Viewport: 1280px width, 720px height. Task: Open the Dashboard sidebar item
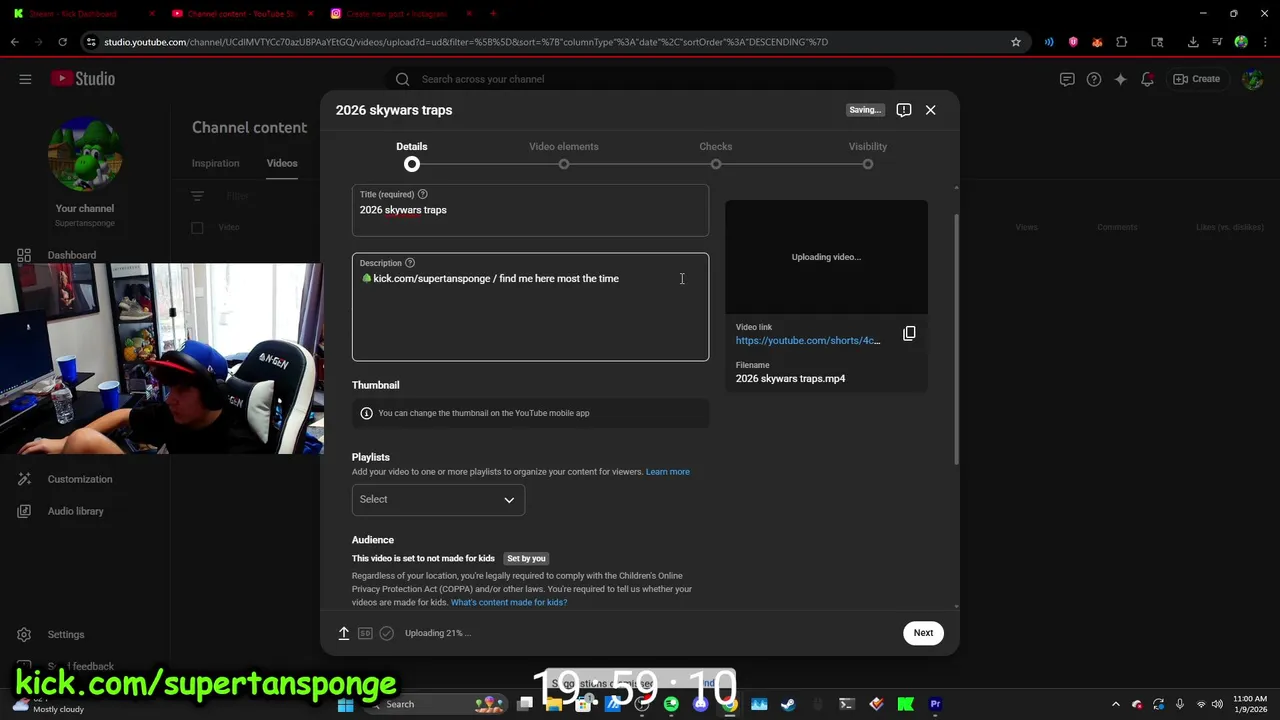click(x=72, y=255)
